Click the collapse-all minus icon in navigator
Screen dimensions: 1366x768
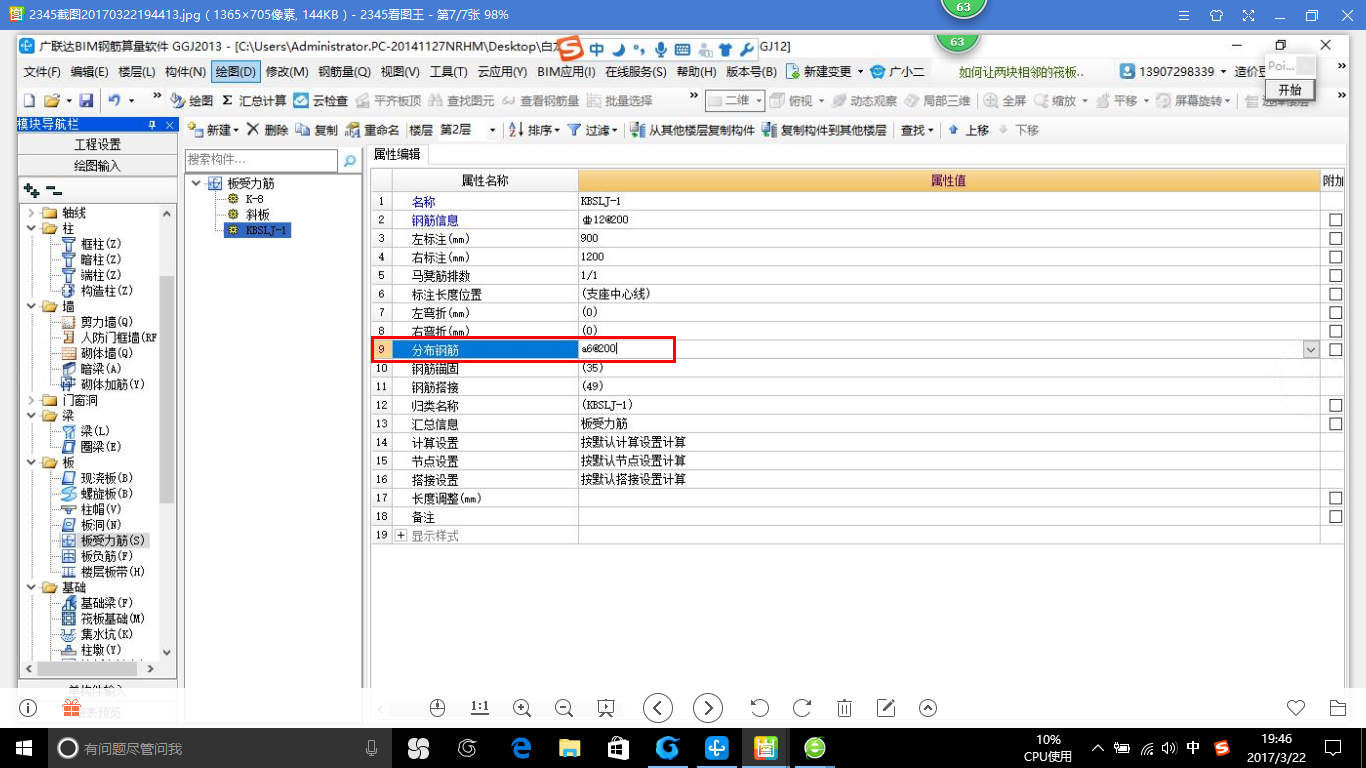[x=54, y=190]
